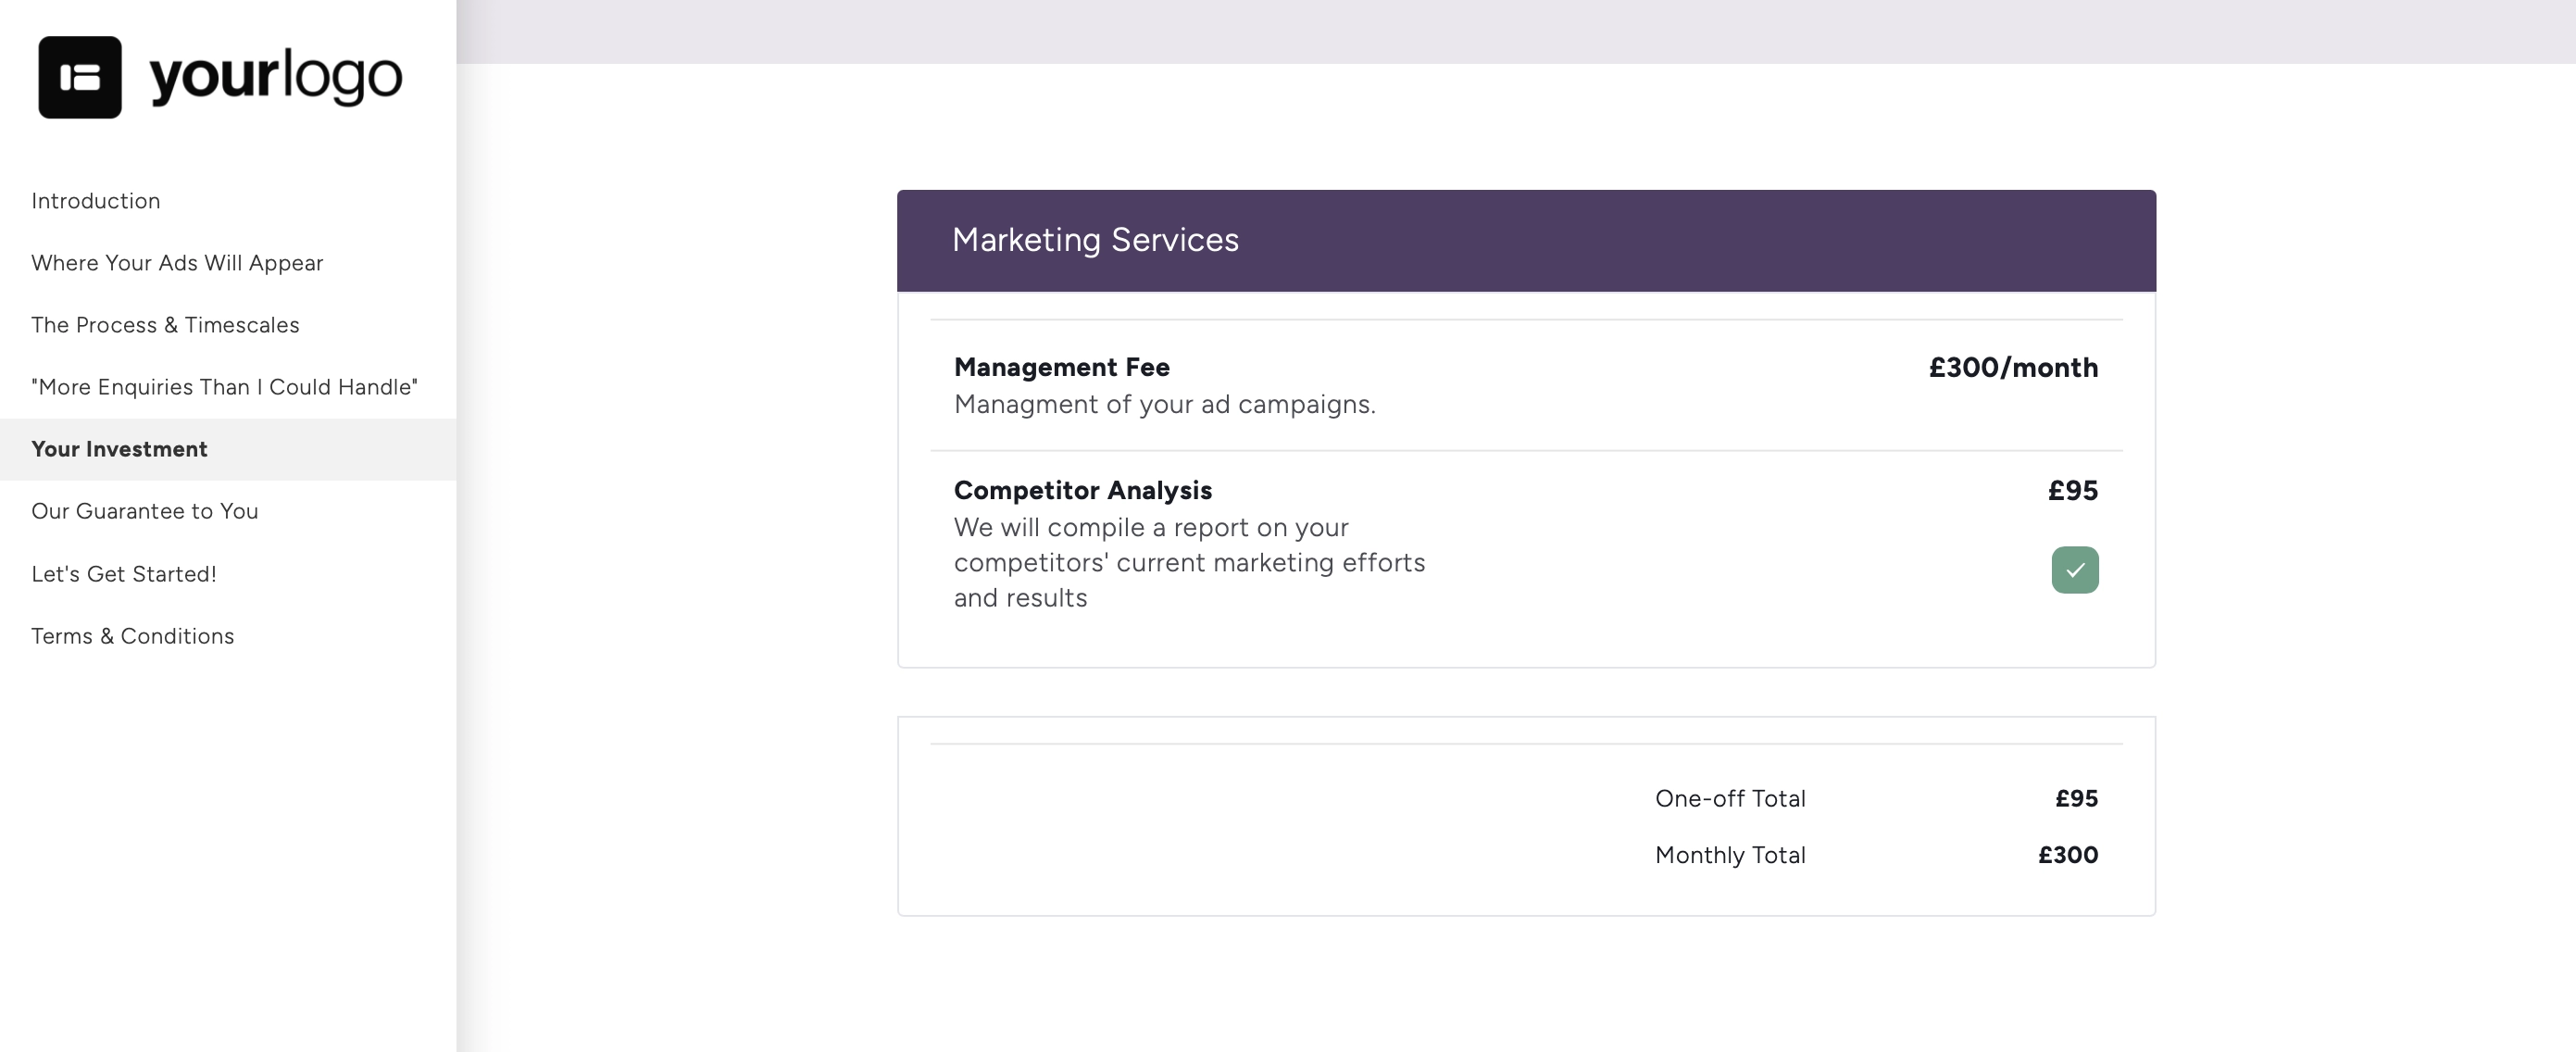
Task: Open The Process & Timescales section
Action: click(165, 325)
